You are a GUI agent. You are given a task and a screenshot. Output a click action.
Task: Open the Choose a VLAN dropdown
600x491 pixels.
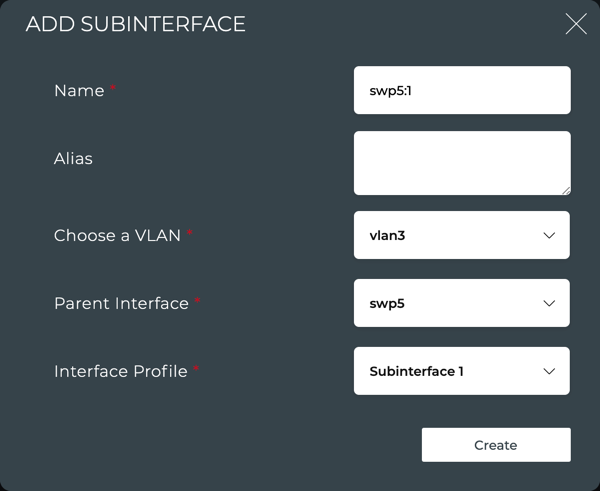[461, 235]
